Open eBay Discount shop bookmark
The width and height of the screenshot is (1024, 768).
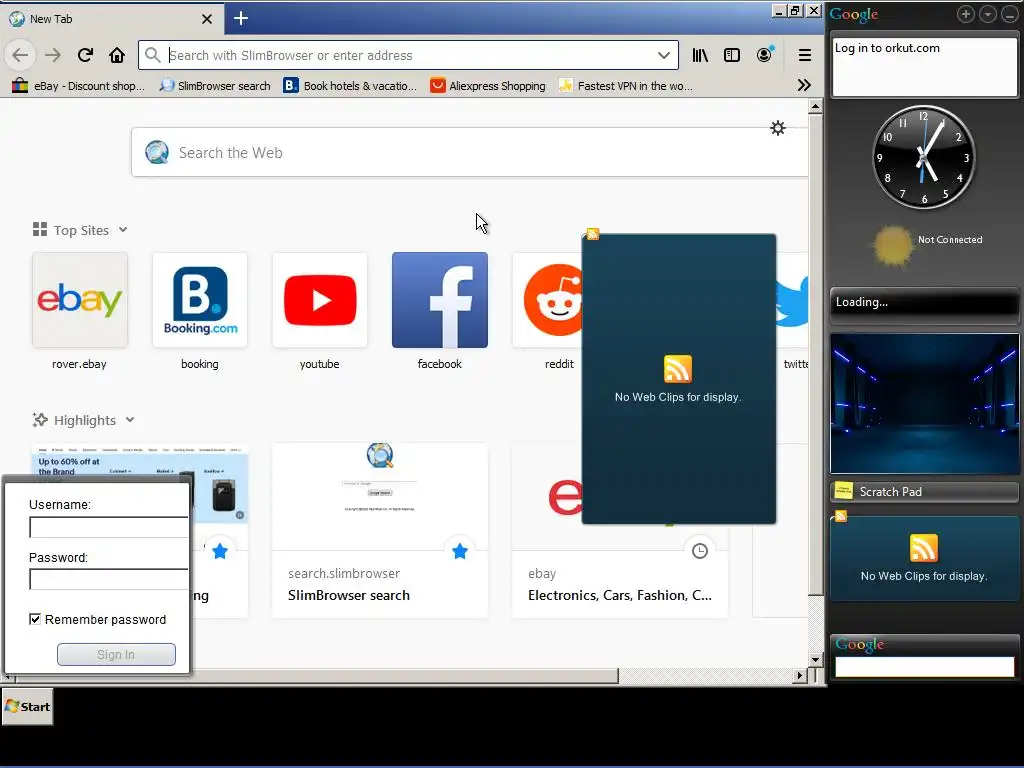tap(78, 86)
